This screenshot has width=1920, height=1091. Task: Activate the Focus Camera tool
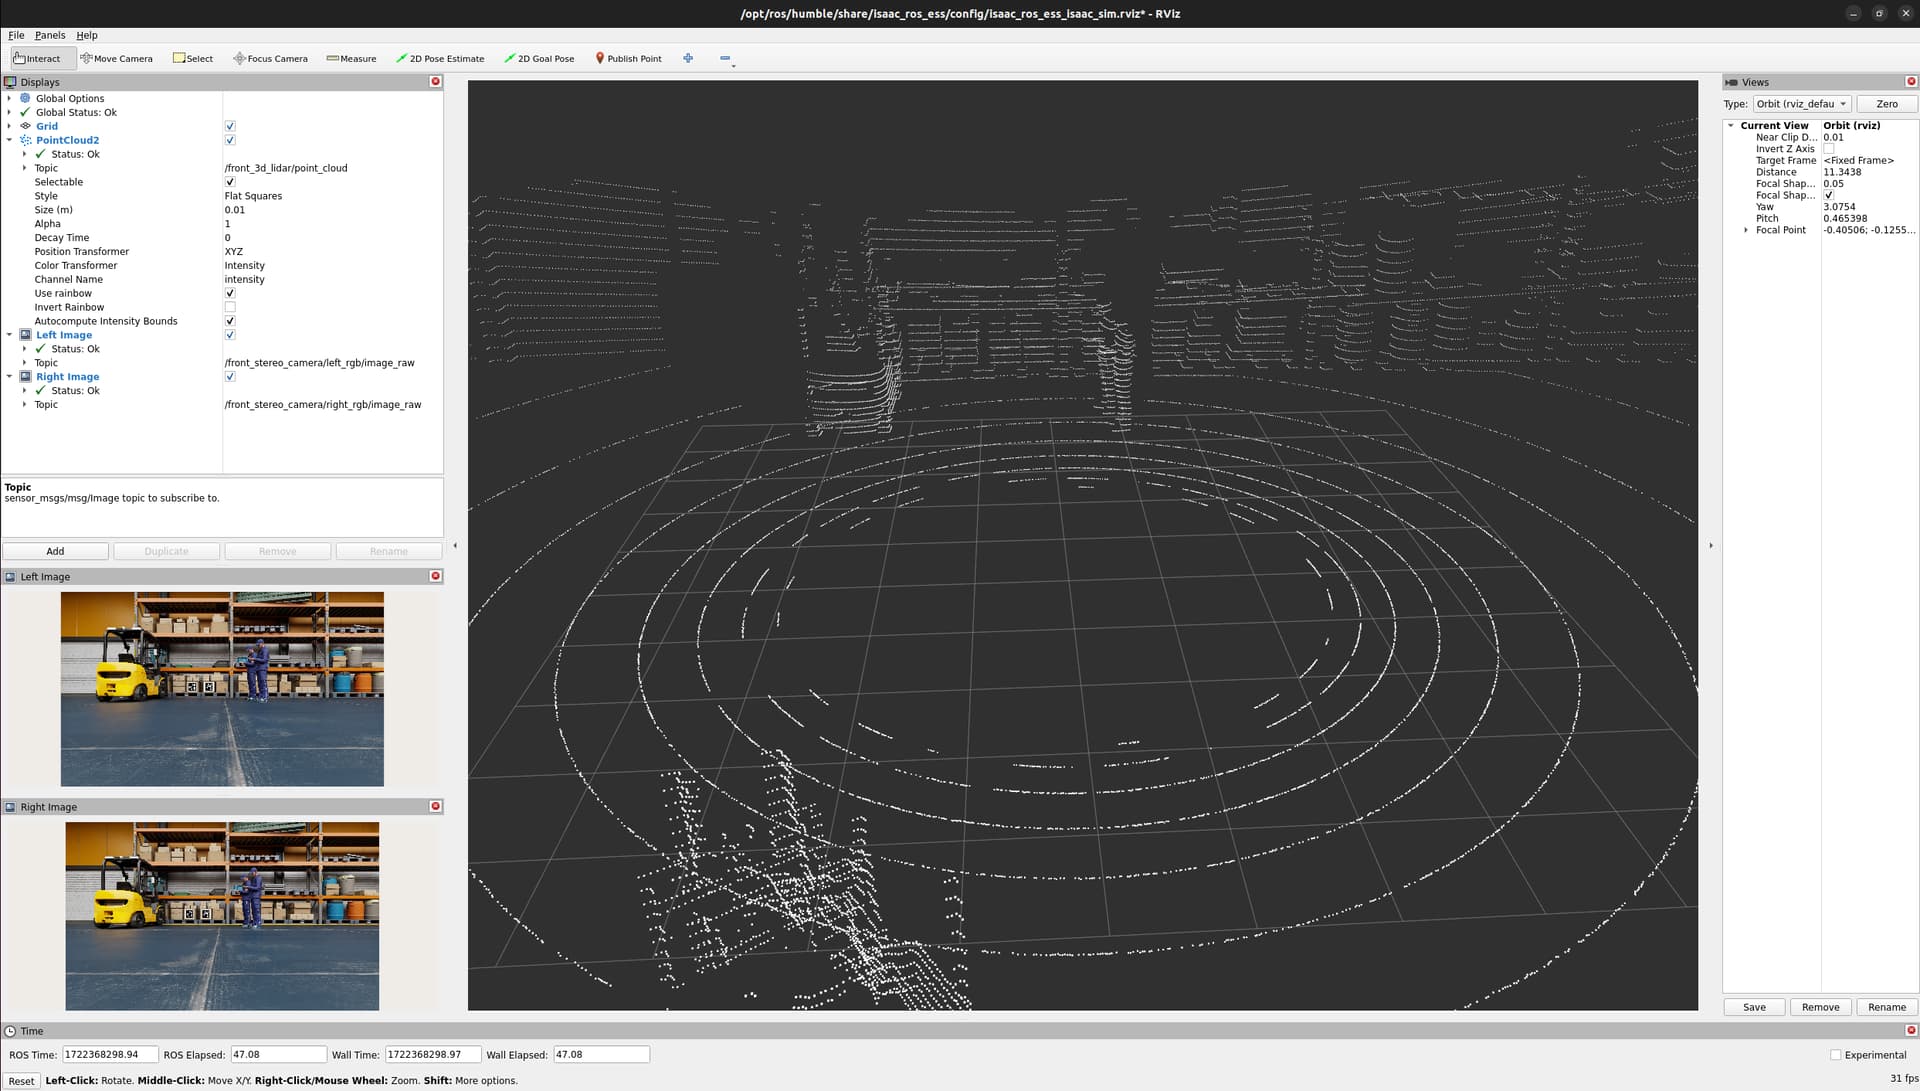(270, 58)
